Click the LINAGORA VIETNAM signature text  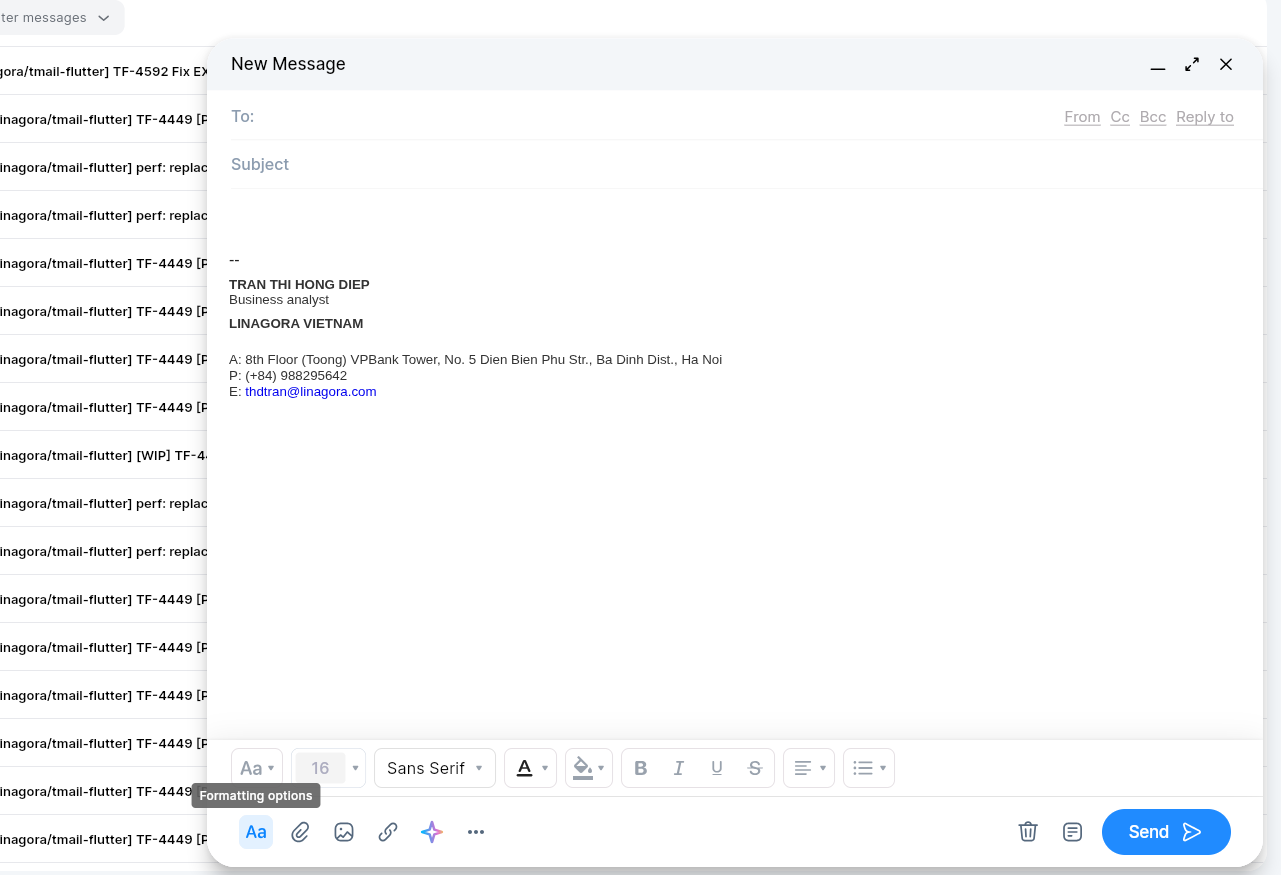point(296,324)
